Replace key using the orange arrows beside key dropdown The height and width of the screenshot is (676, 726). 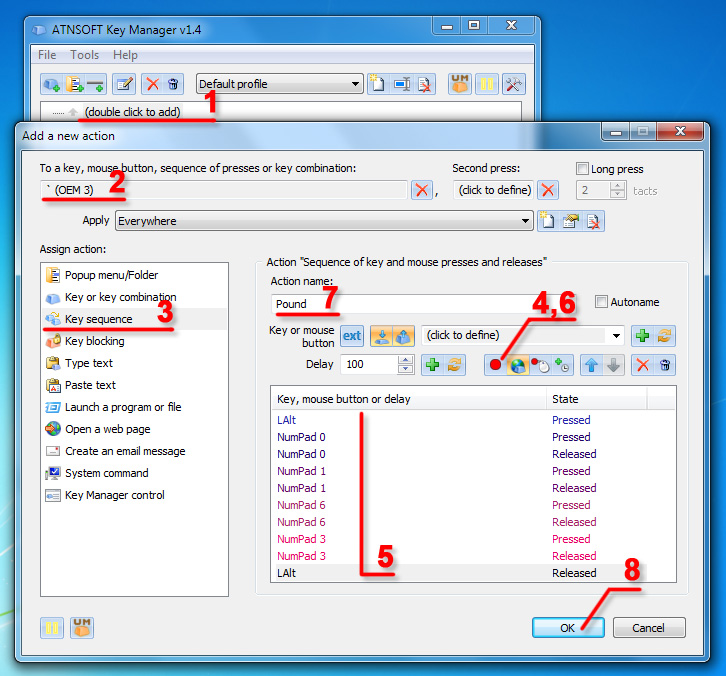(x=664, y=336)
